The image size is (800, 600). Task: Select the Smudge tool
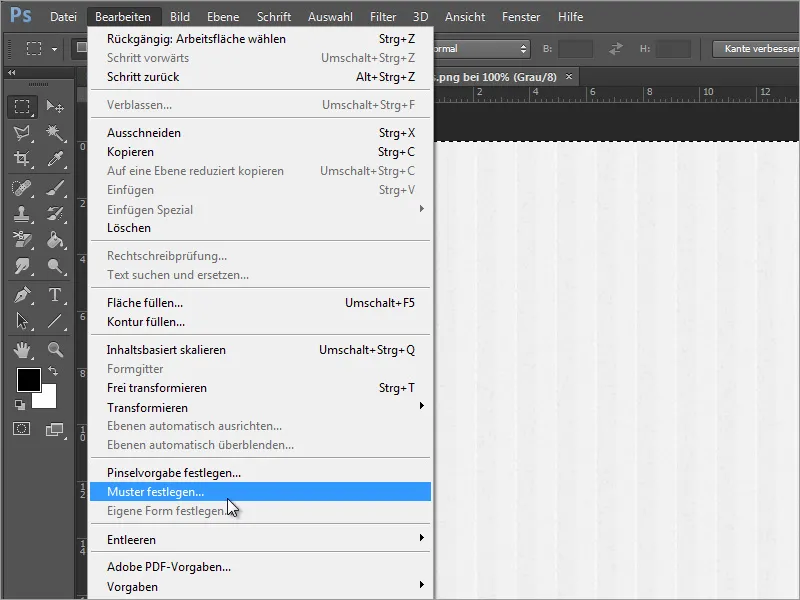(x=22, y=266)
